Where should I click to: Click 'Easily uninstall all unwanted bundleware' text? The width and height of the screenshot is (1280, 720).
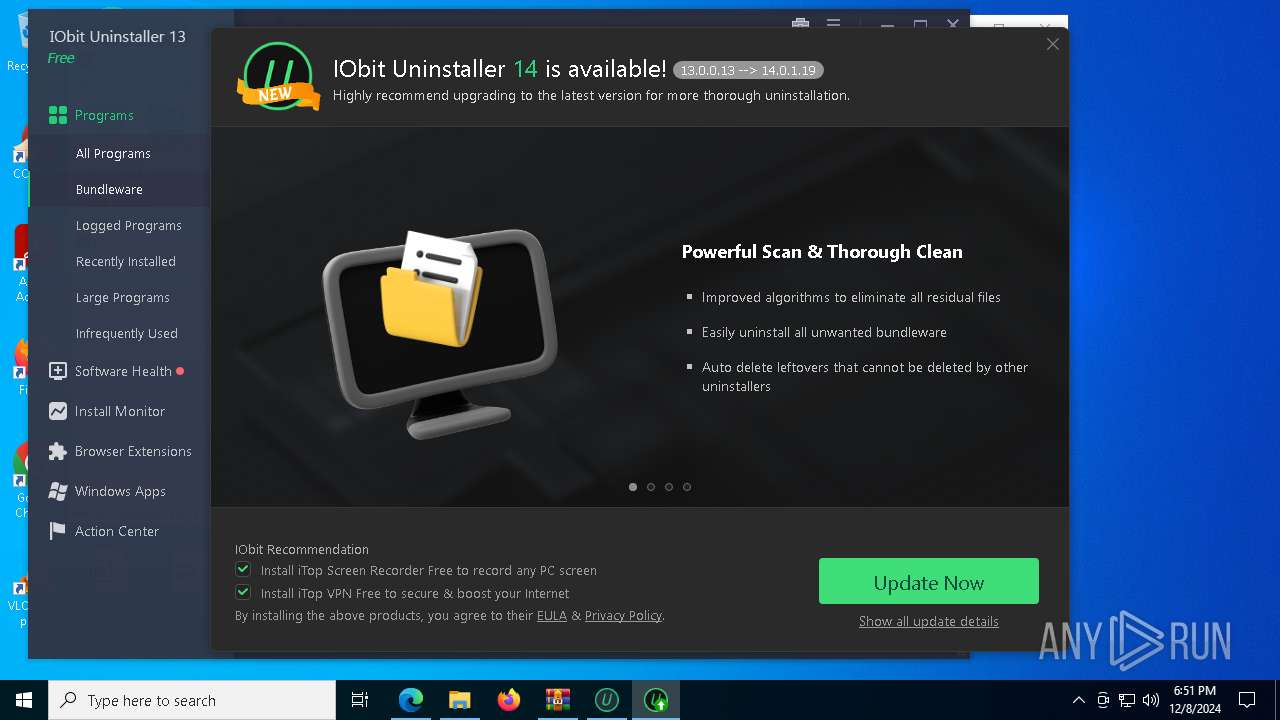click(x=824, y=332)
